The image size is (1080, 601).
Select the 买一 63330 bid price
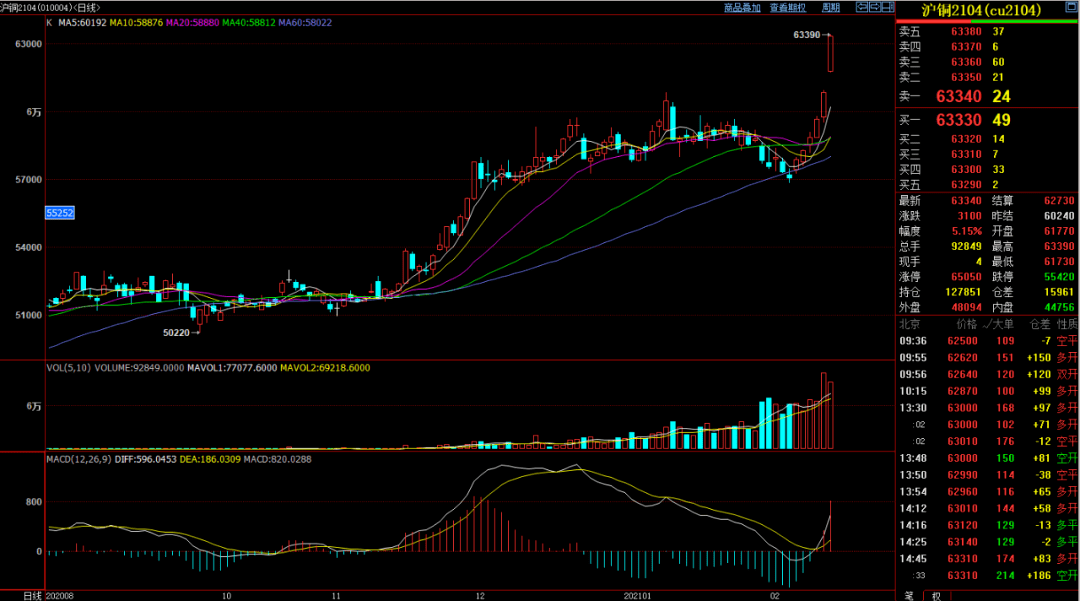(x=961, y=120)
